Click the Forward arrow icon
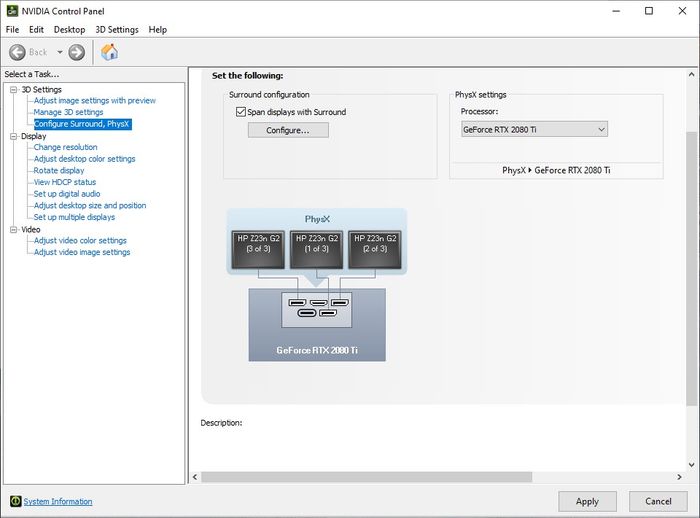This screenshot has width=700, height=518. (76, 52)
